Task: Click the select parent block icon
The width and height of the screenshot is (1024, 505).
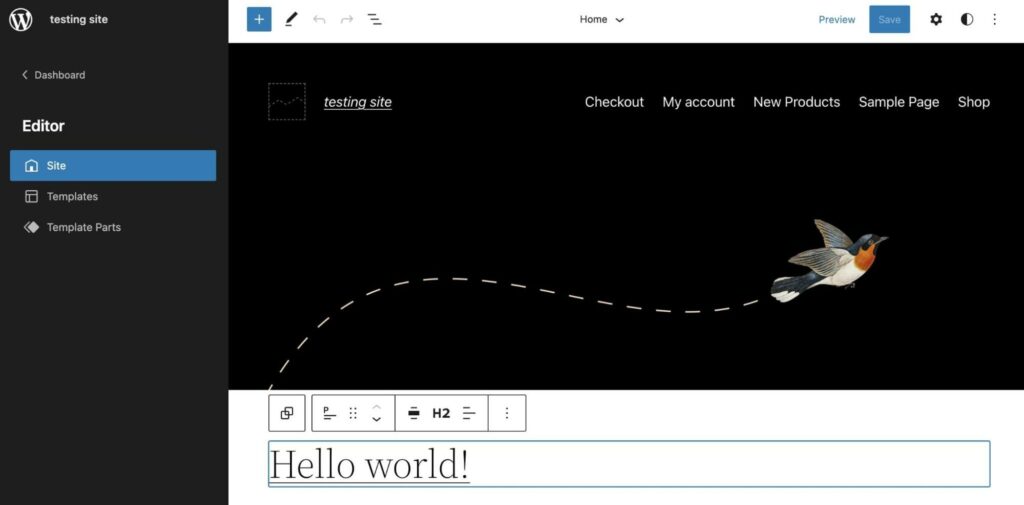Action: 287,413
